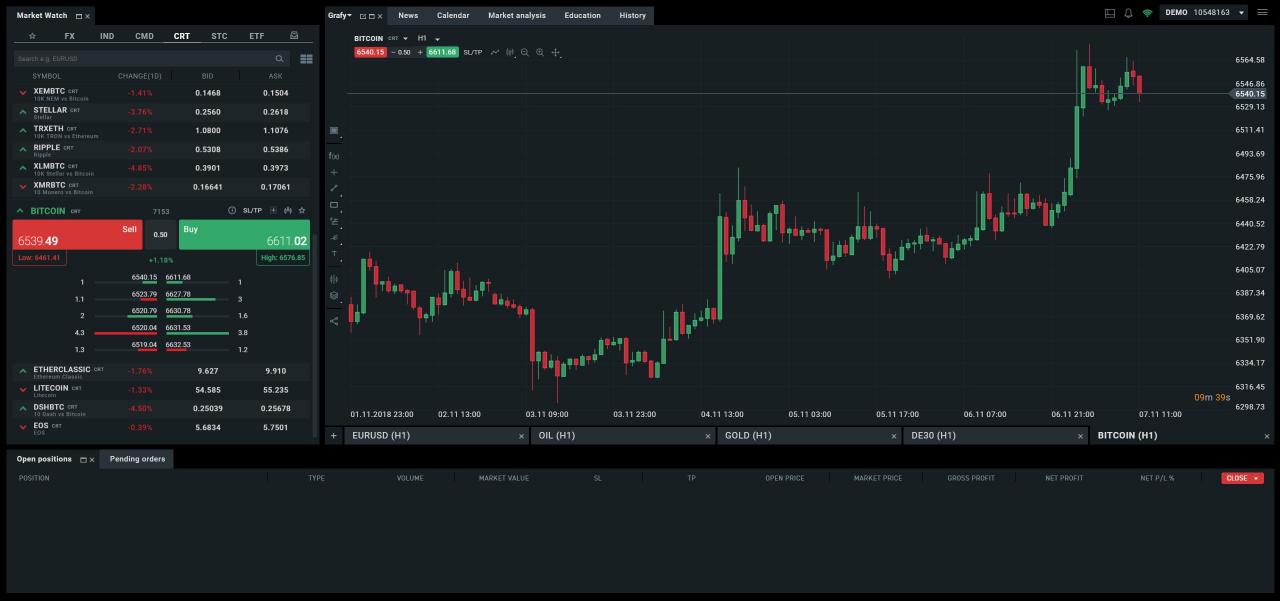Expand the CRT dropdown next to BITCOIN title
This screenshot has width=1280, height=601.
[405, 38]
